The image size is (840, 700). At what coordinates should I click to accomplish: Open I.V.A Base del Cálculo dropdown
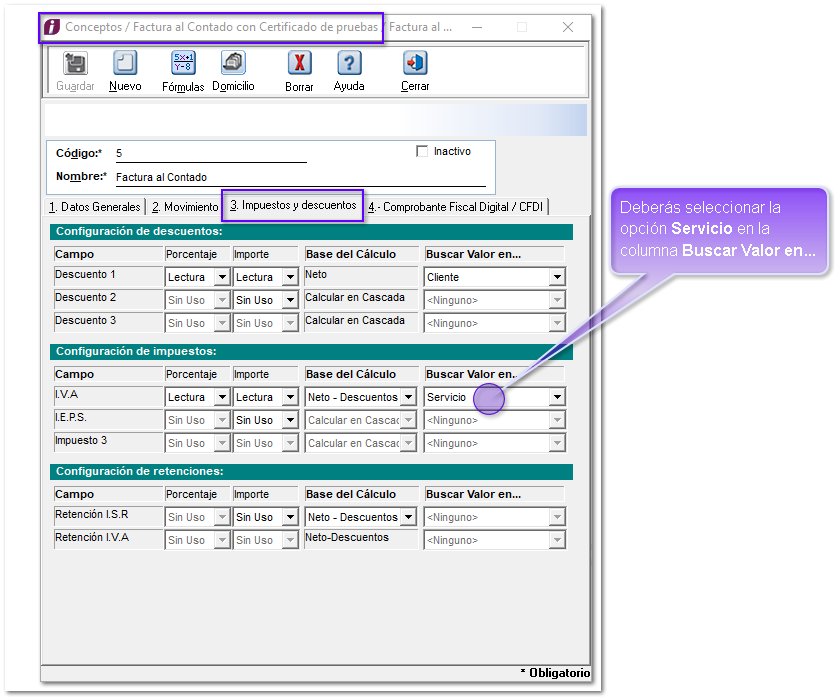click(x=408, y=397)
